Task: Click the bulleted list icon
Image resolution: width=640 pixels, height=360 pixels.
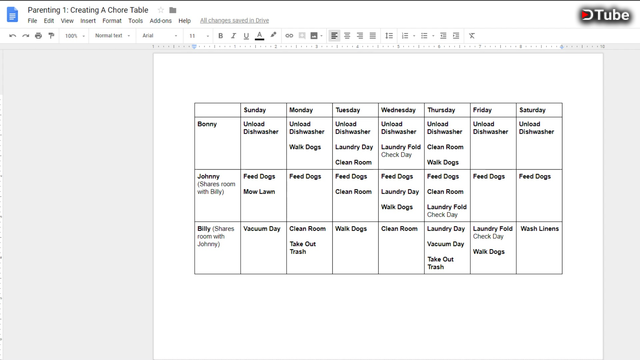Action: [x=424, y=36]
